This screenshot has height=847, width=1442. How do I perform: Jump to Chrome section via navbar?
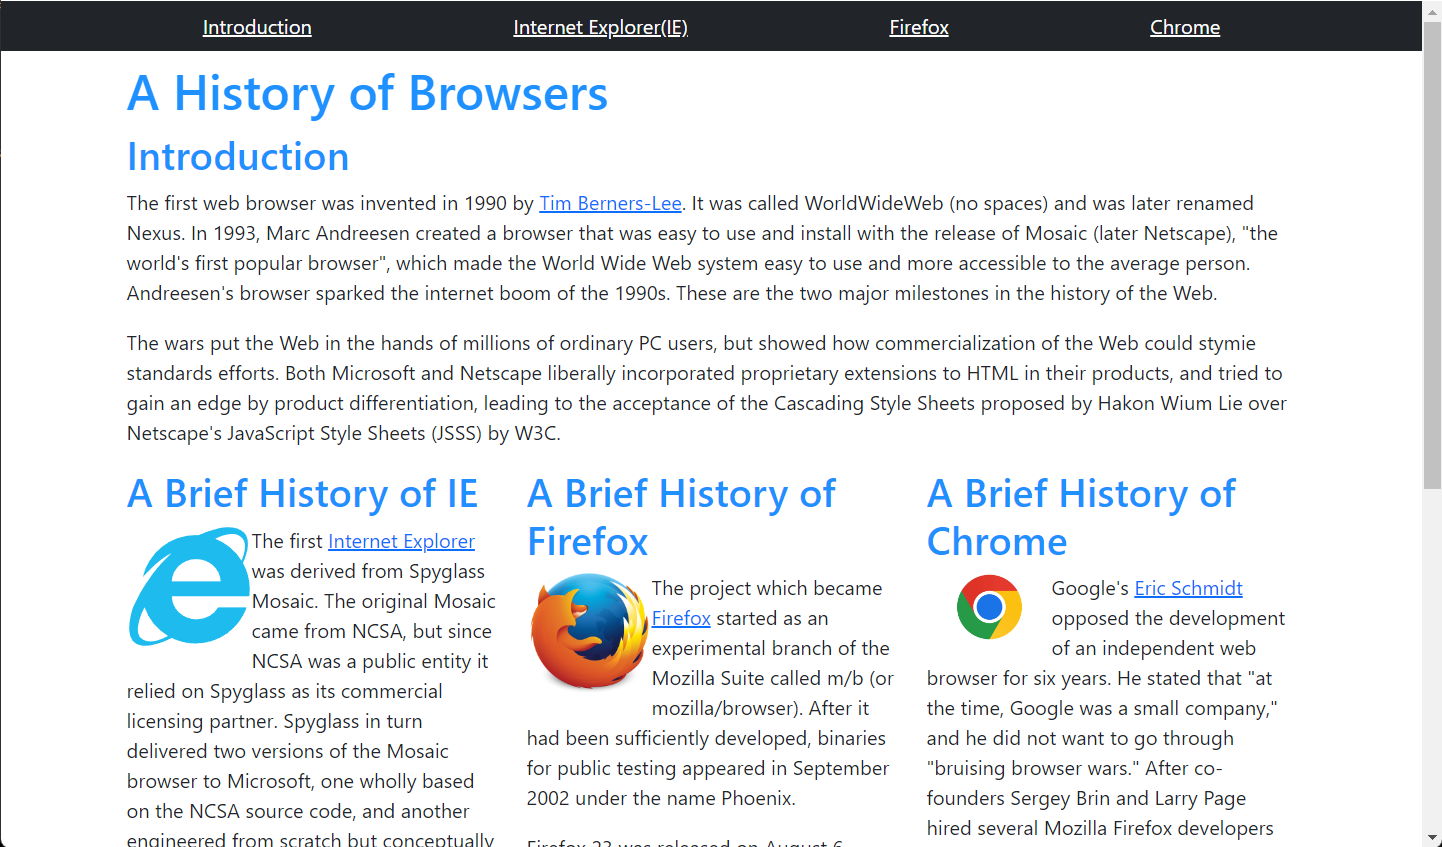[1184, 27]
